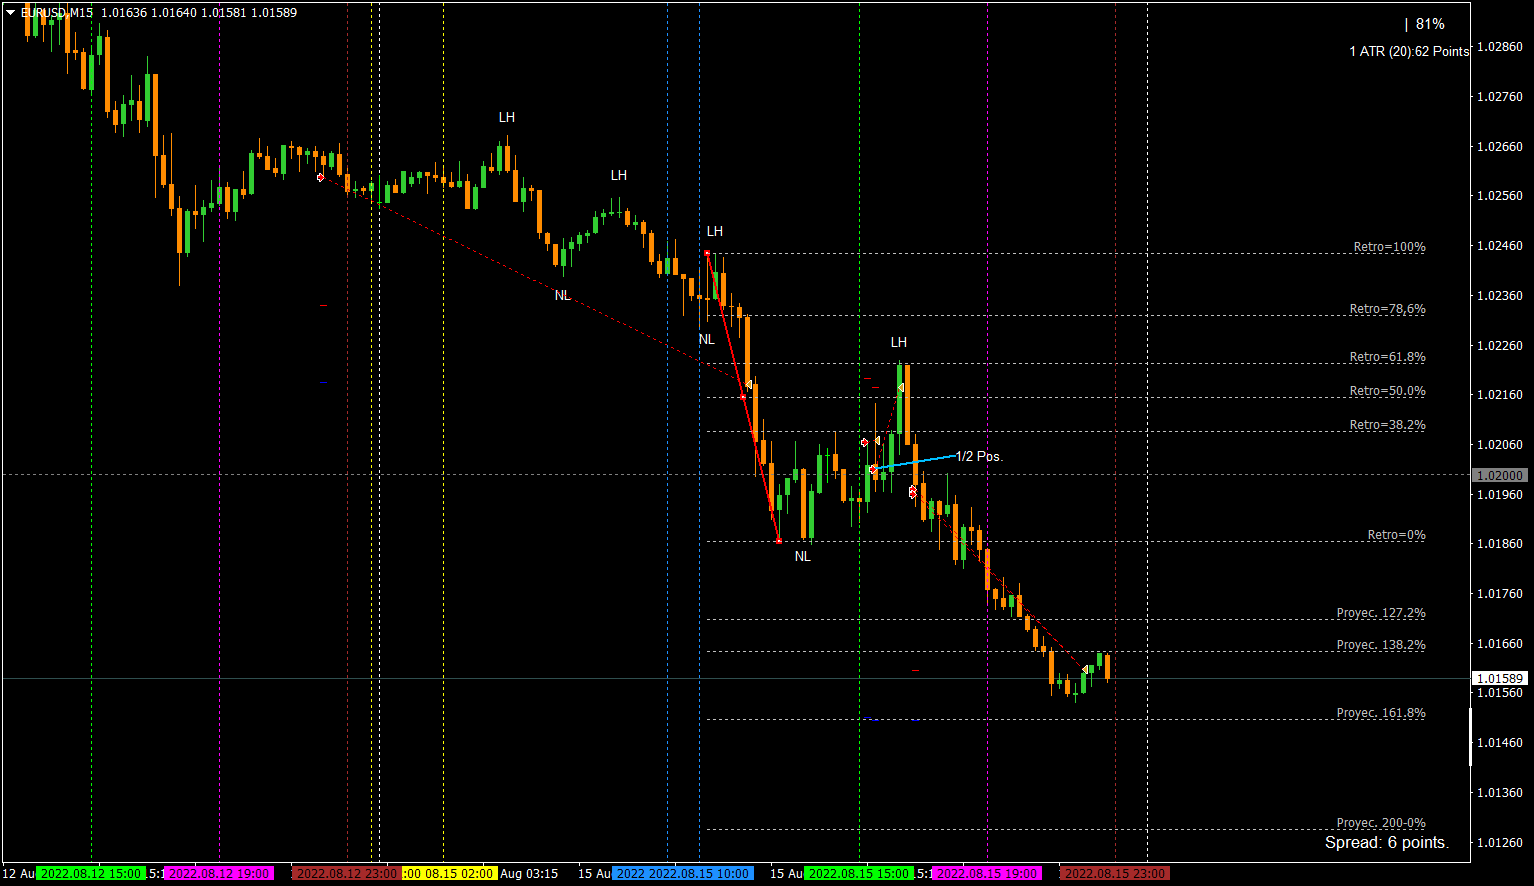This screenshot has height=886, width=1534.
Task: Click the LH label above the Retro=100% anchor
Action: pos(715,231)
